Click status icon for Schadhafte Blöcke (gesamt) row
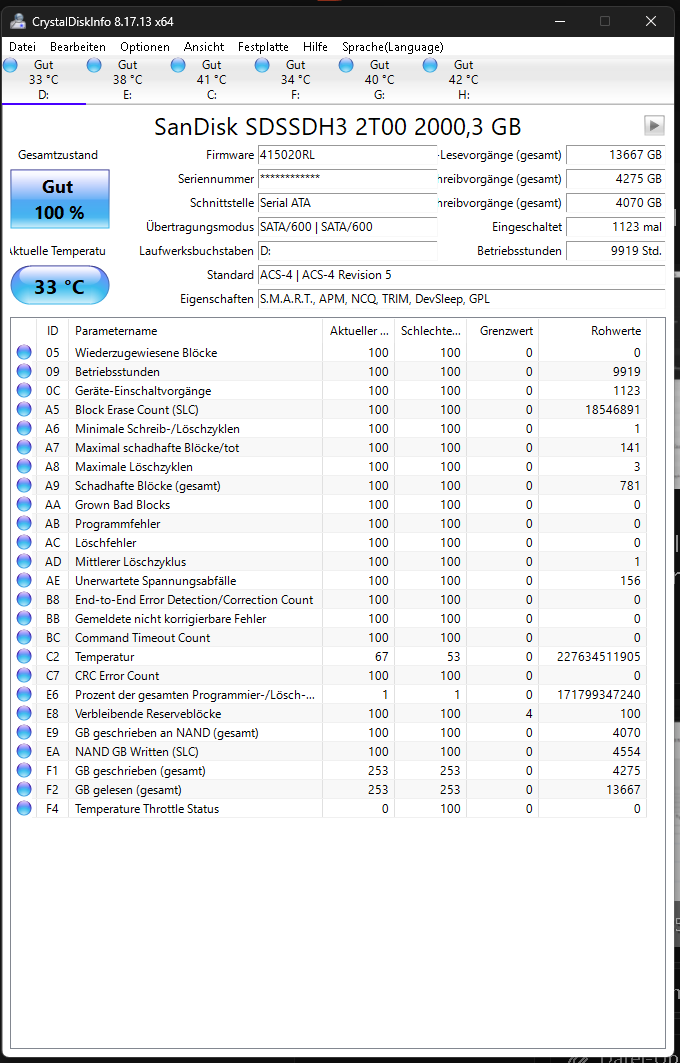 coord(24,485)
